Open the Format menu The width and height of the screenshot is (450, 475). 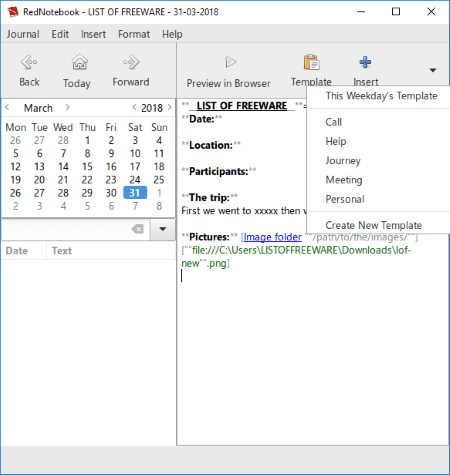134,34
